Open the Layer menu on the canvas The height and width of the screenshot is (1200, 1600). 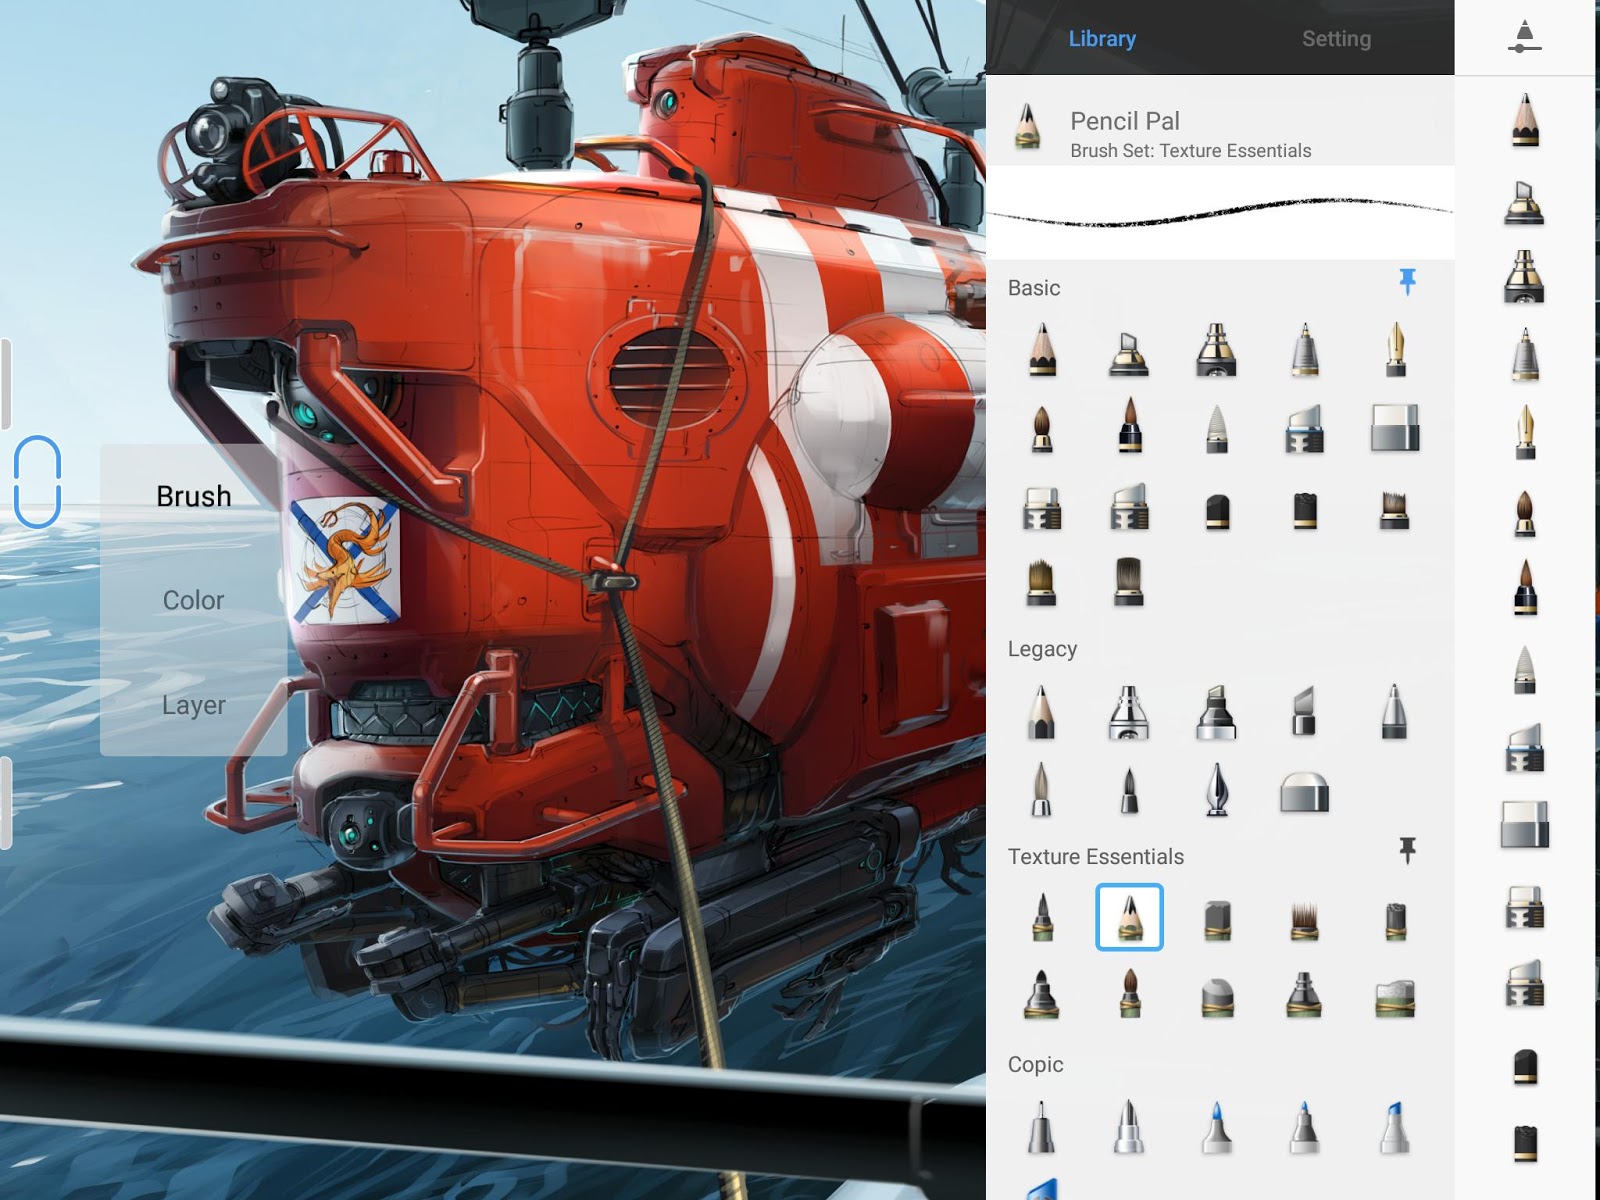193,705
